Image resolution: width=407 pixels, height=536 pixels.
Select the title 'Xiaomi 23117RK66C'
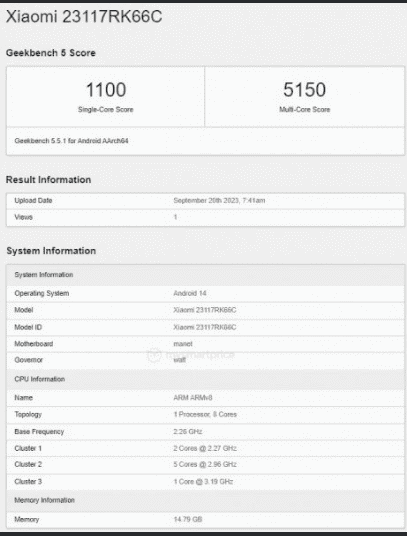(84, 16)
